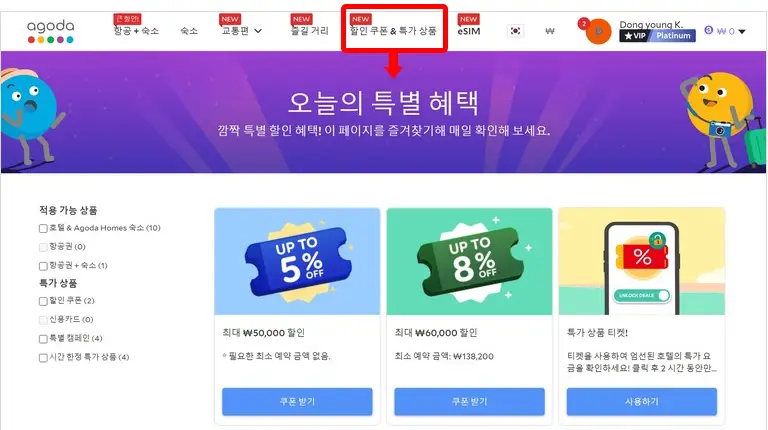Enable the 특별 캠페인 (4) filter checkbox
Screen dimensions: 768x430
tap(43, 339)
